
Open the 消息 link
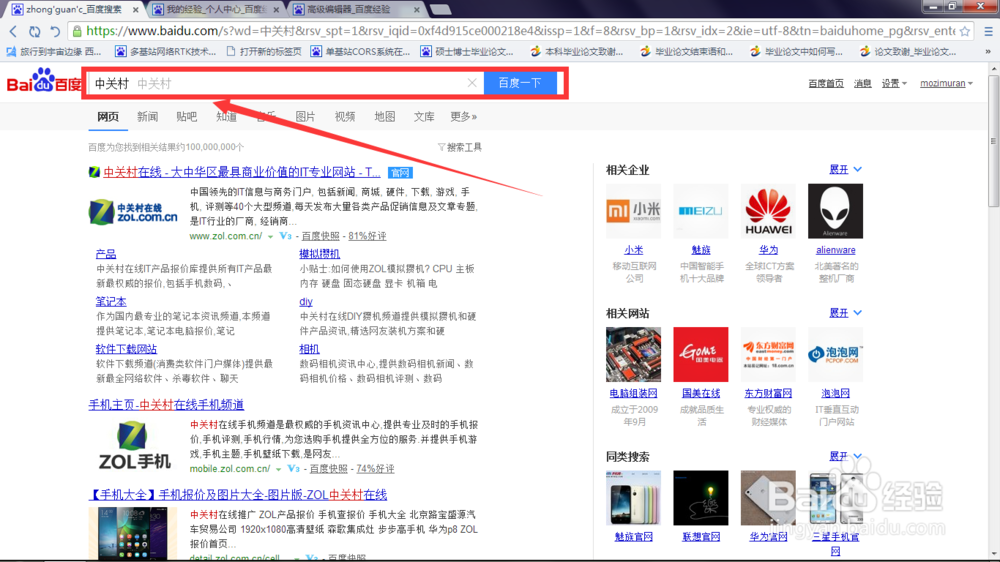pyautogui.click(x=862, y=84)
